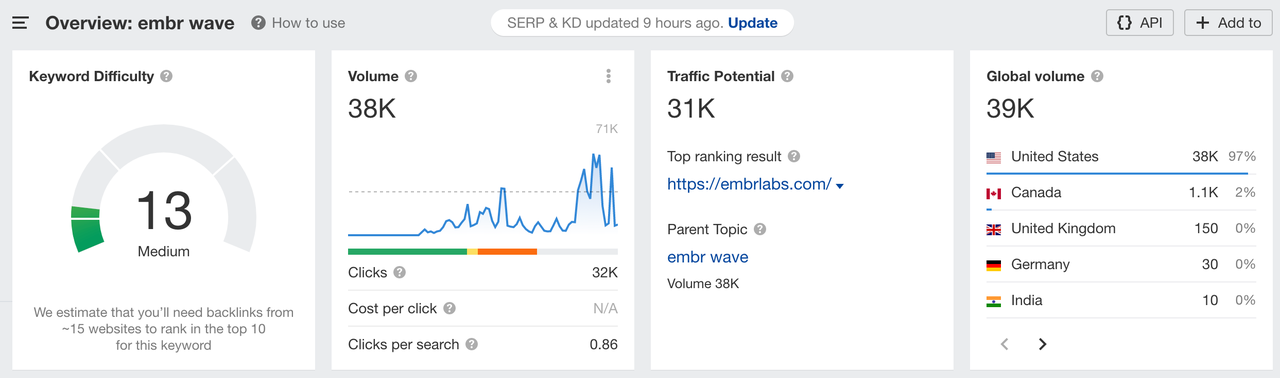
Task: Click the United States 97% share figure
Action: click(1243, 157)
